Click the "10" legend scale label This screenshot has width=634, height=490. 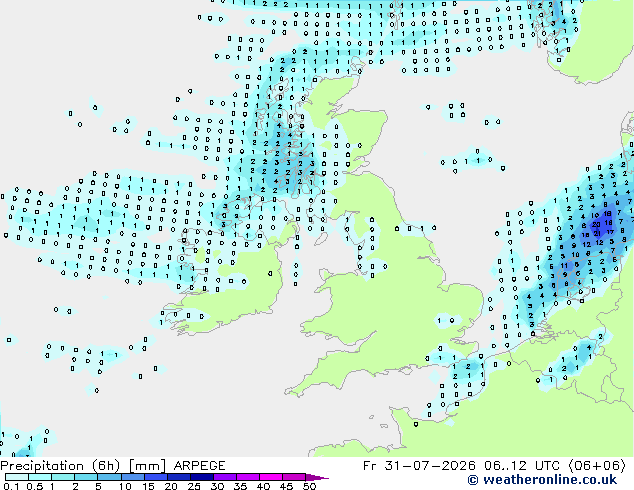(125, 486)
